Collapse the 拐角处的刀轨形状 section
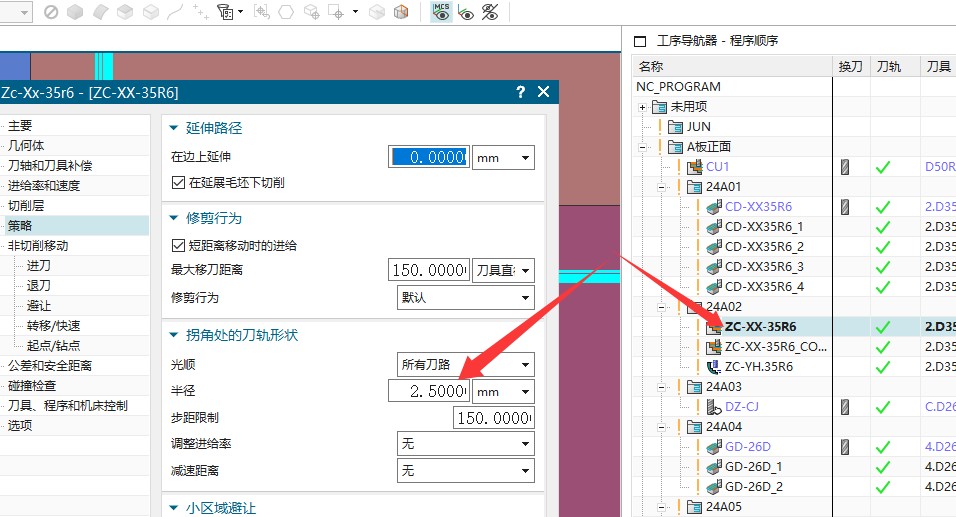The height and width of the screenshot is (517, 956). [x=174, y=335]
